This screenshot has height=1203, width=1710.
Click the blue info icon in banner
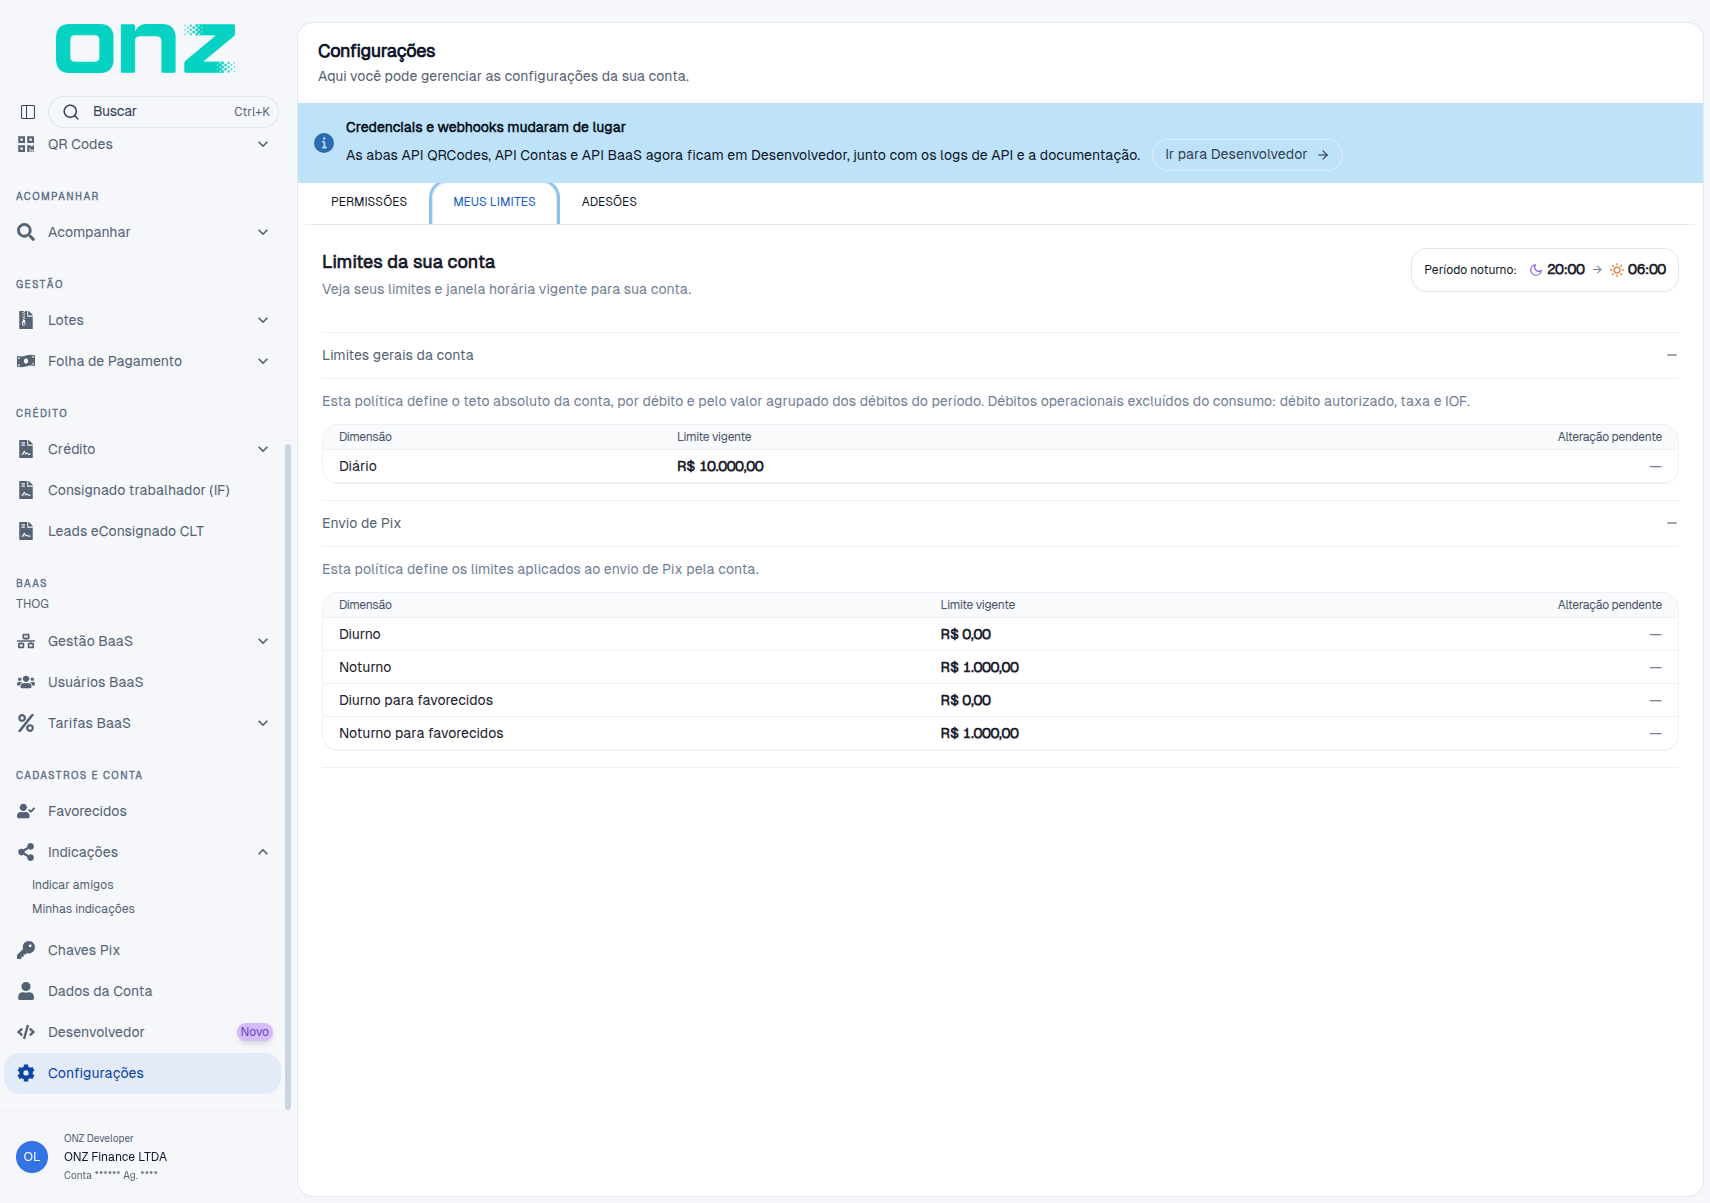click(324, 143)
